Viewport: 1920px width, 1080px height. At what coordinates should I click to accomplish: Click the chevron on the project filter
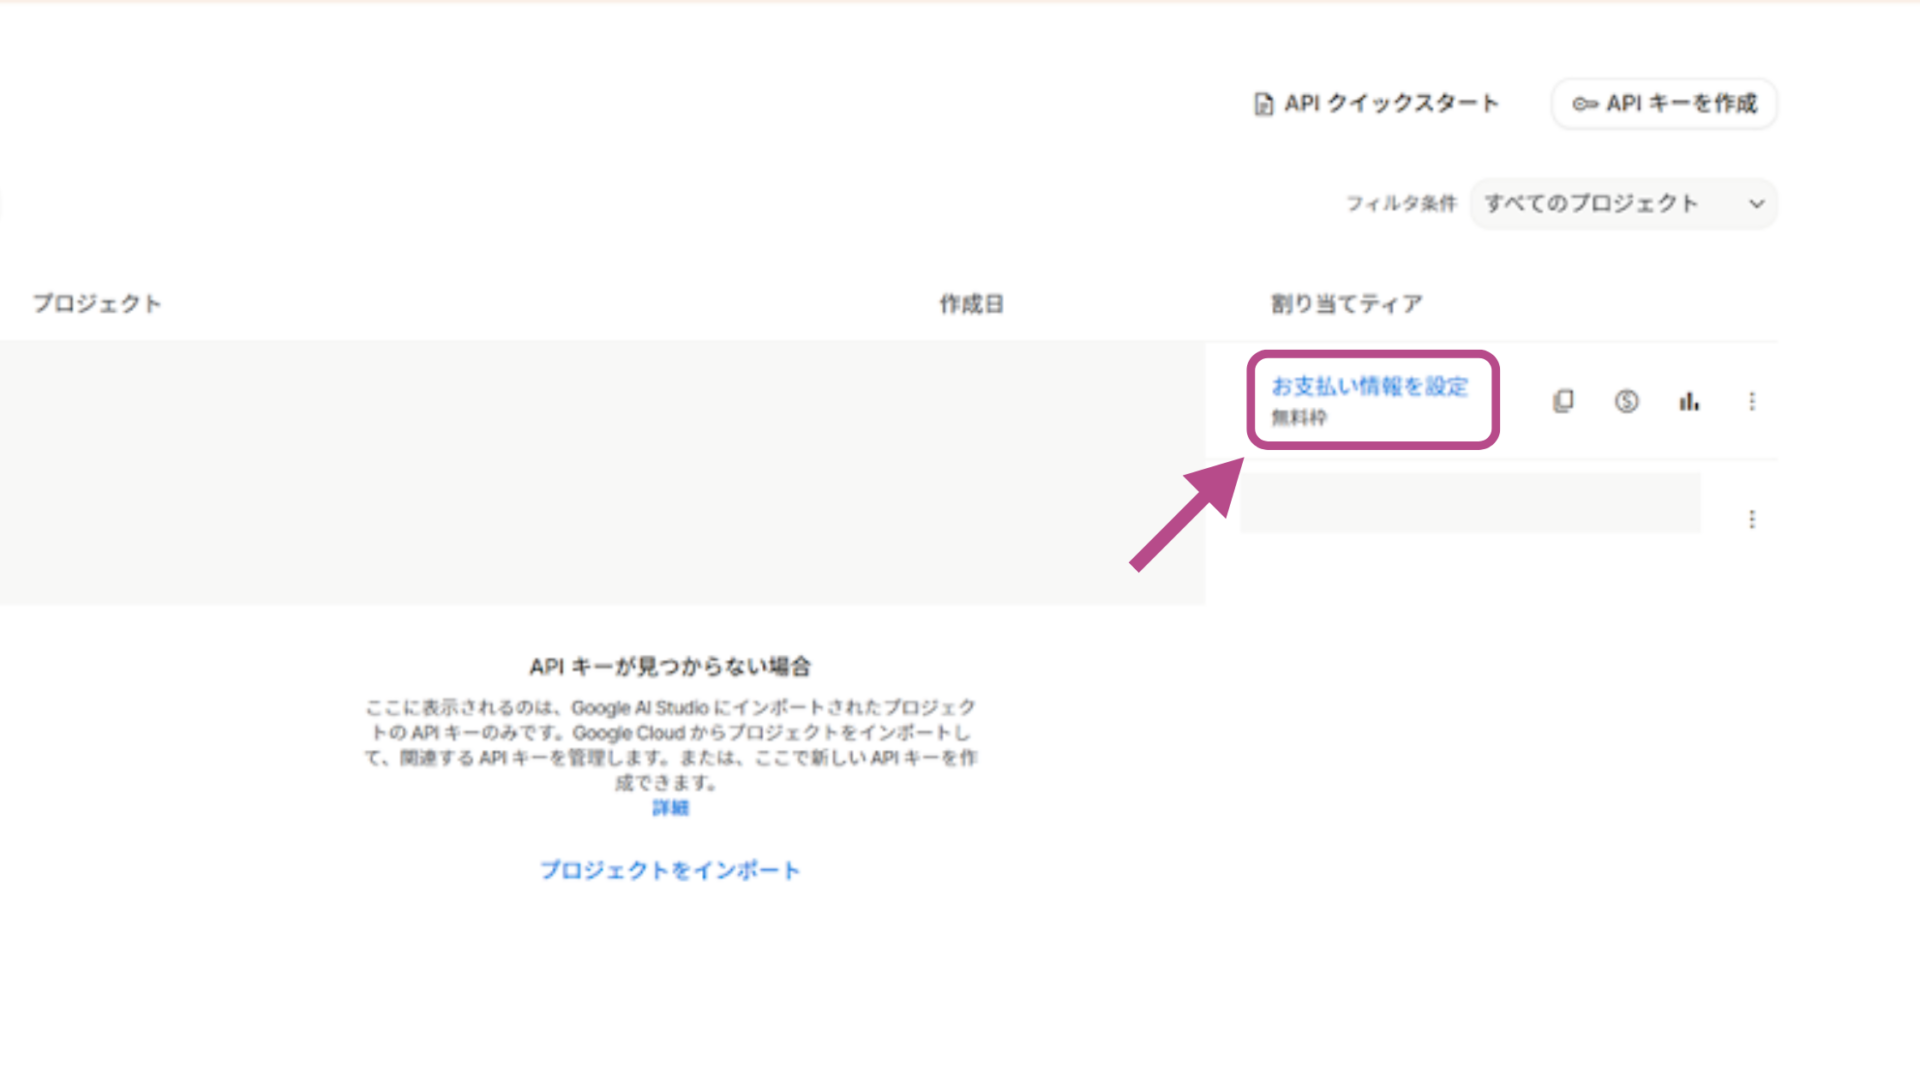point(1756,203)
